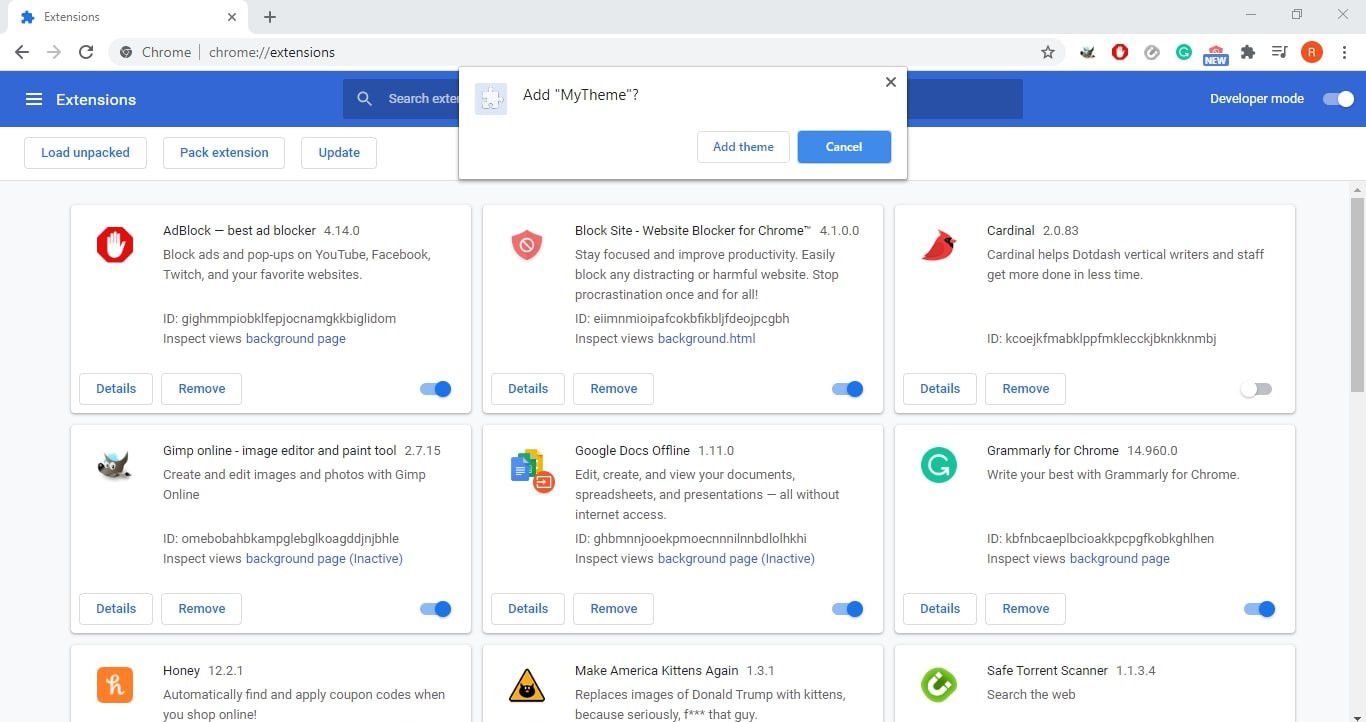Open the Grammarly toolbar extension icon
This screenshot has width=1366, height=722.
(x=1184, y=52)
